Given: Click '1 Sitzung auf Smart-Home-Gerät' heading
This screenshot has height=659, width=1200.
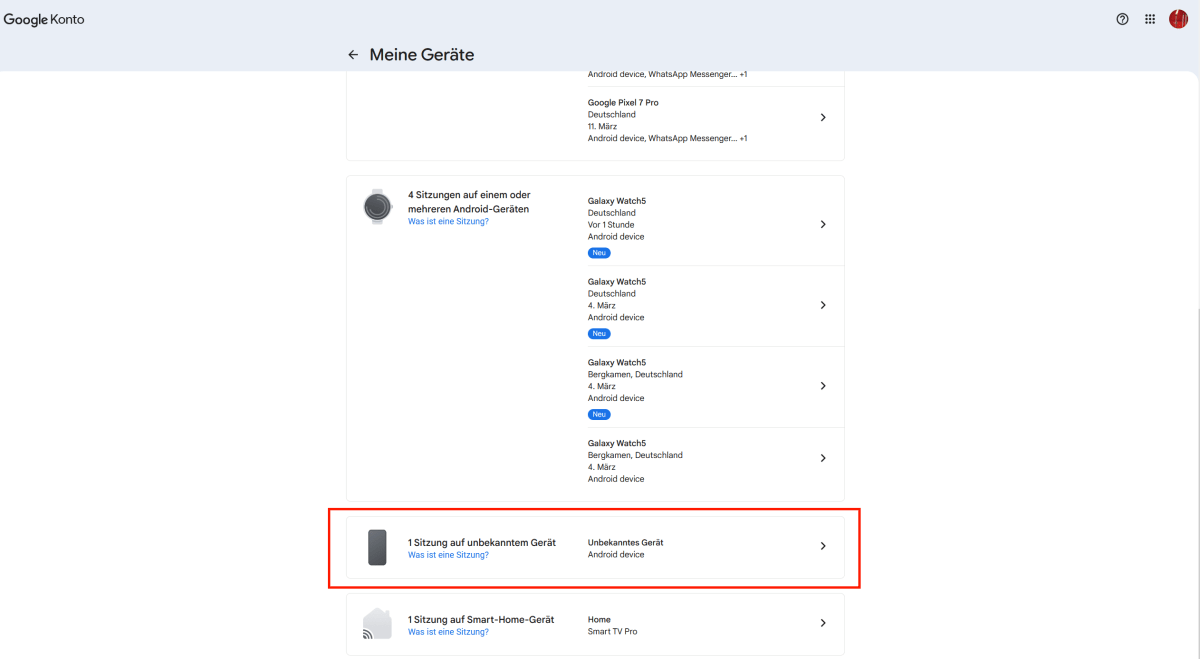Looking at the screenshot, I should (481, 620).
